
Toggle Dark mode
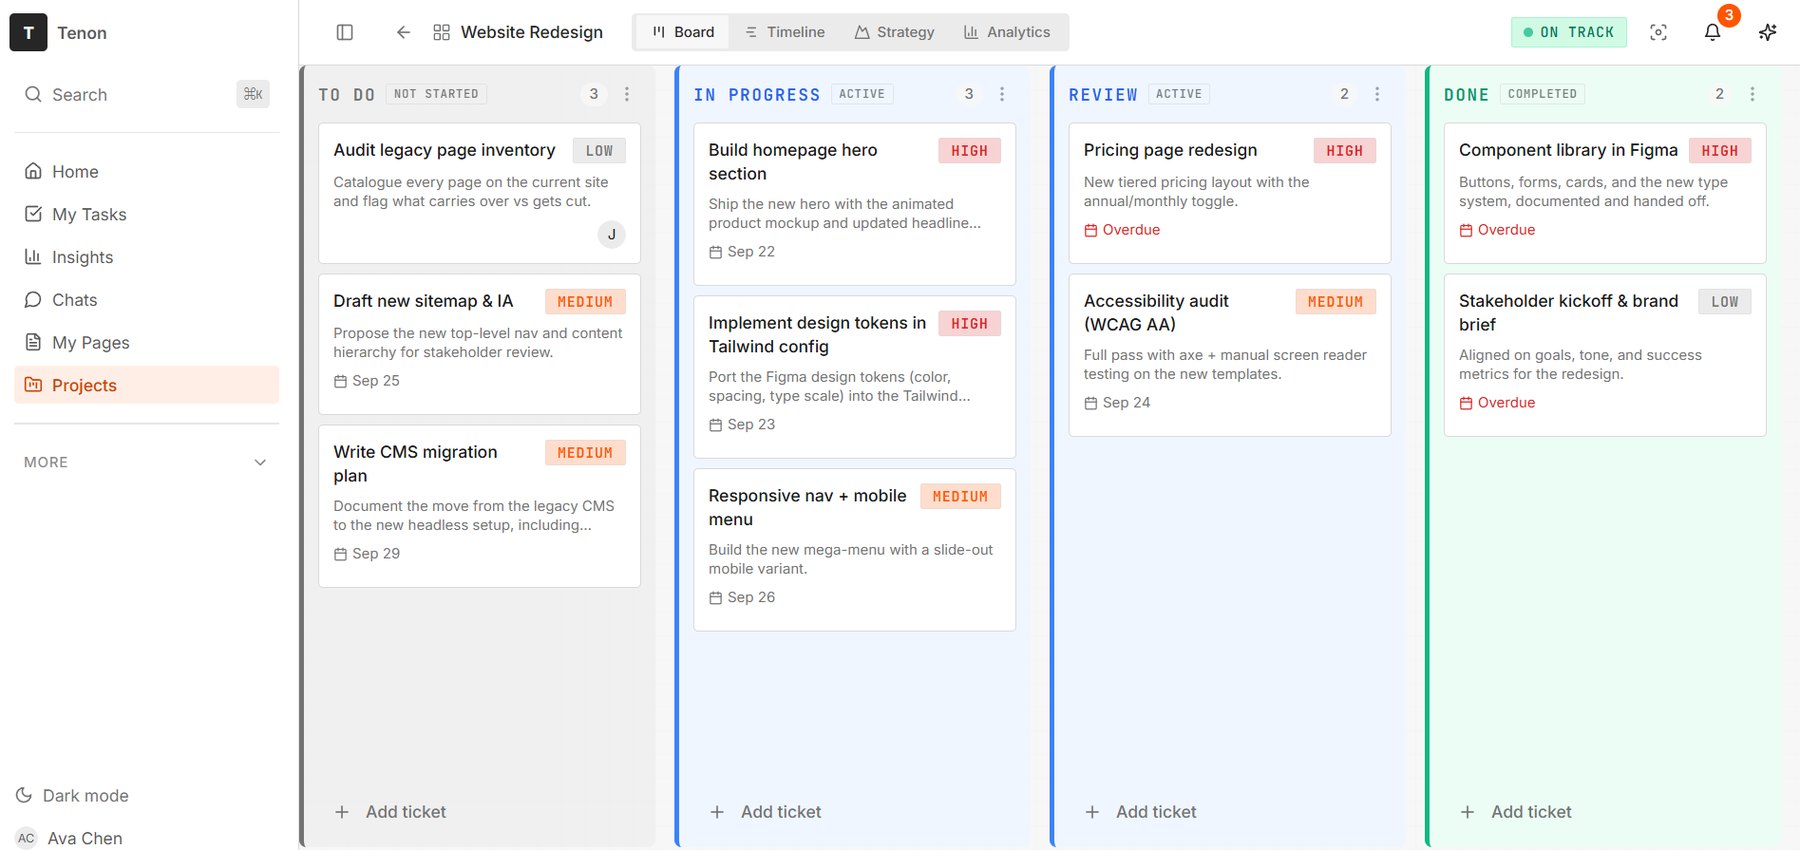[73, 795]
